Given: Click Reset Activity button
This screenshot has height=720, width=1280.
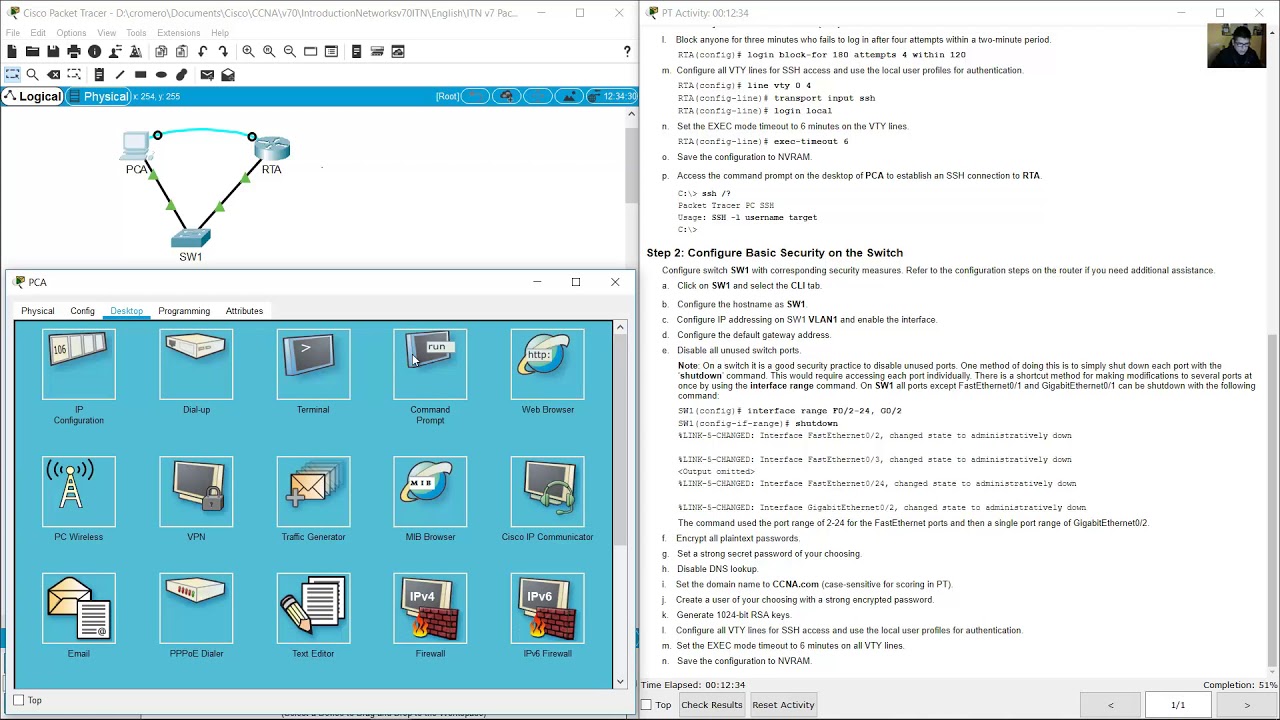Looking at the screenshot, I should coord(783,705).
